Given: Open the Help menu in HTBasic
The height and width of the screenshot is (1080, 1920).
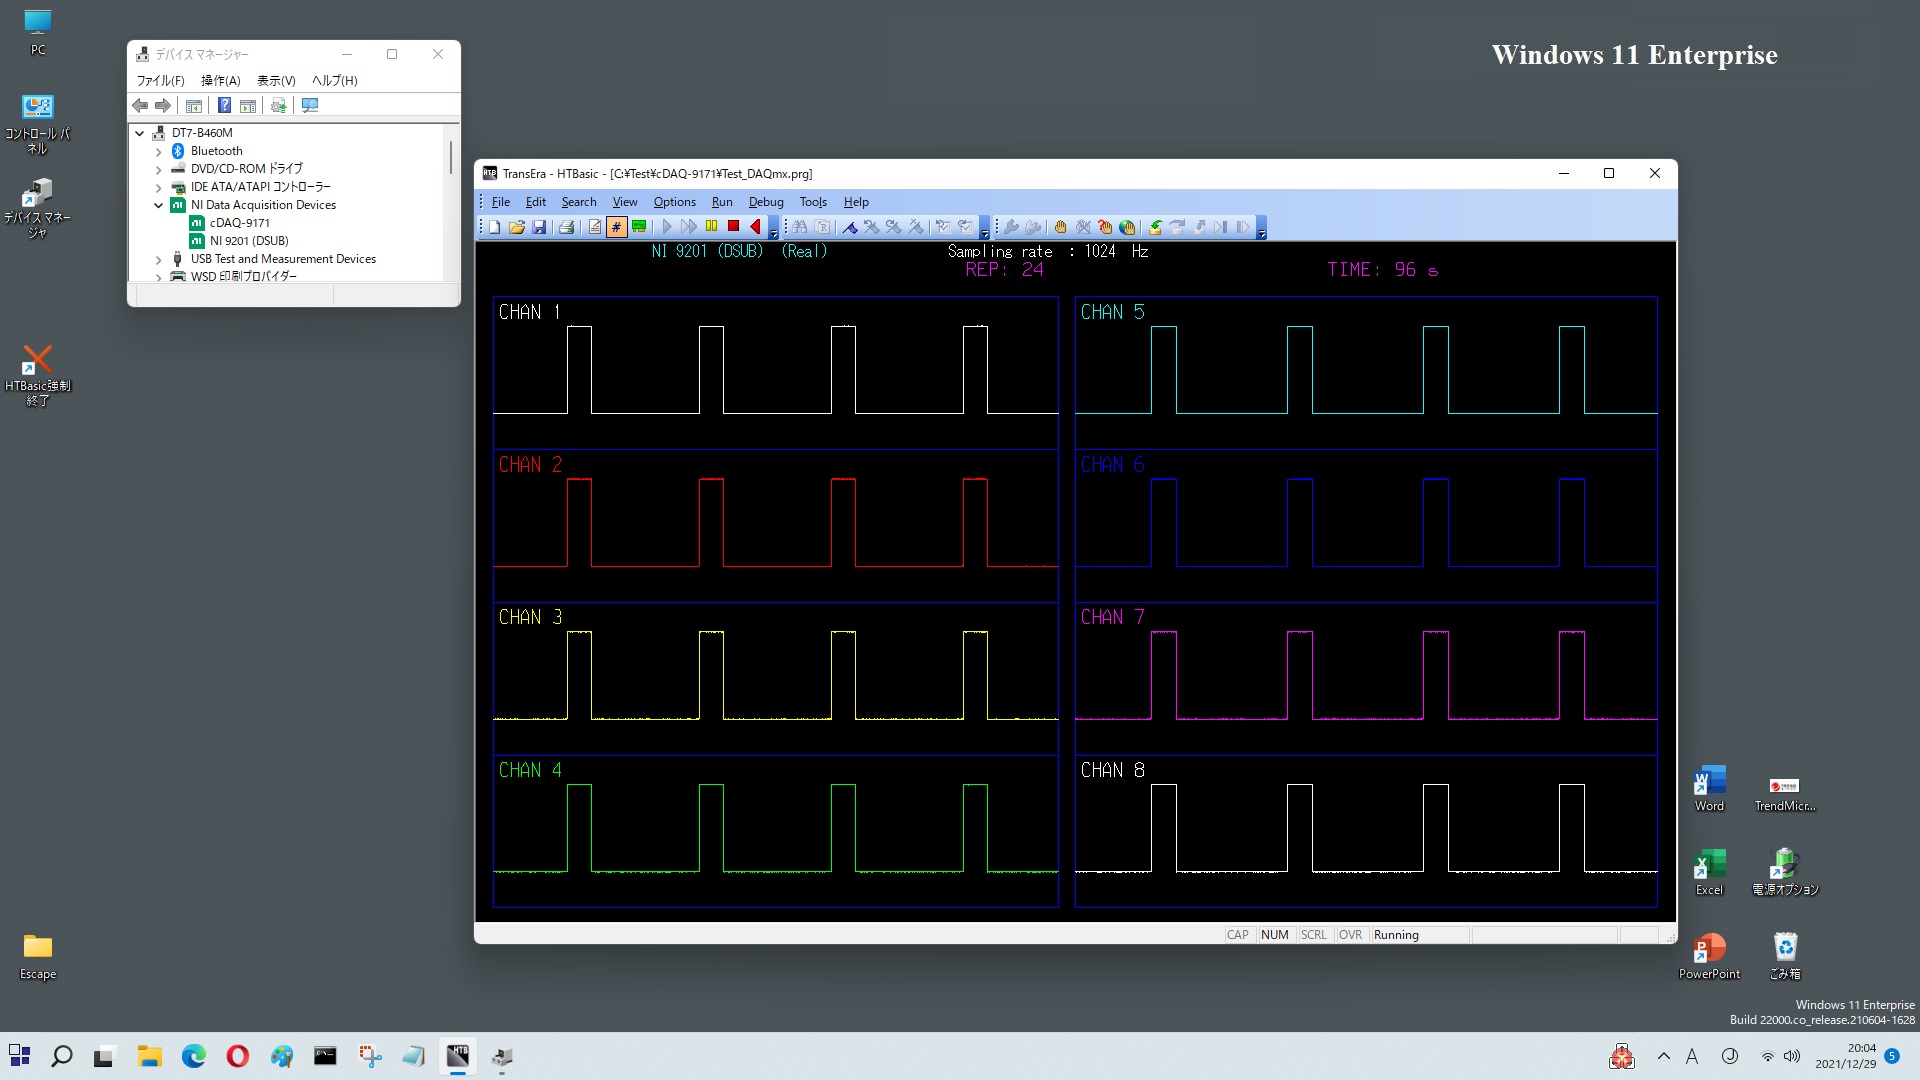Looking at the screenshot, I should click(x=856, y=201).
